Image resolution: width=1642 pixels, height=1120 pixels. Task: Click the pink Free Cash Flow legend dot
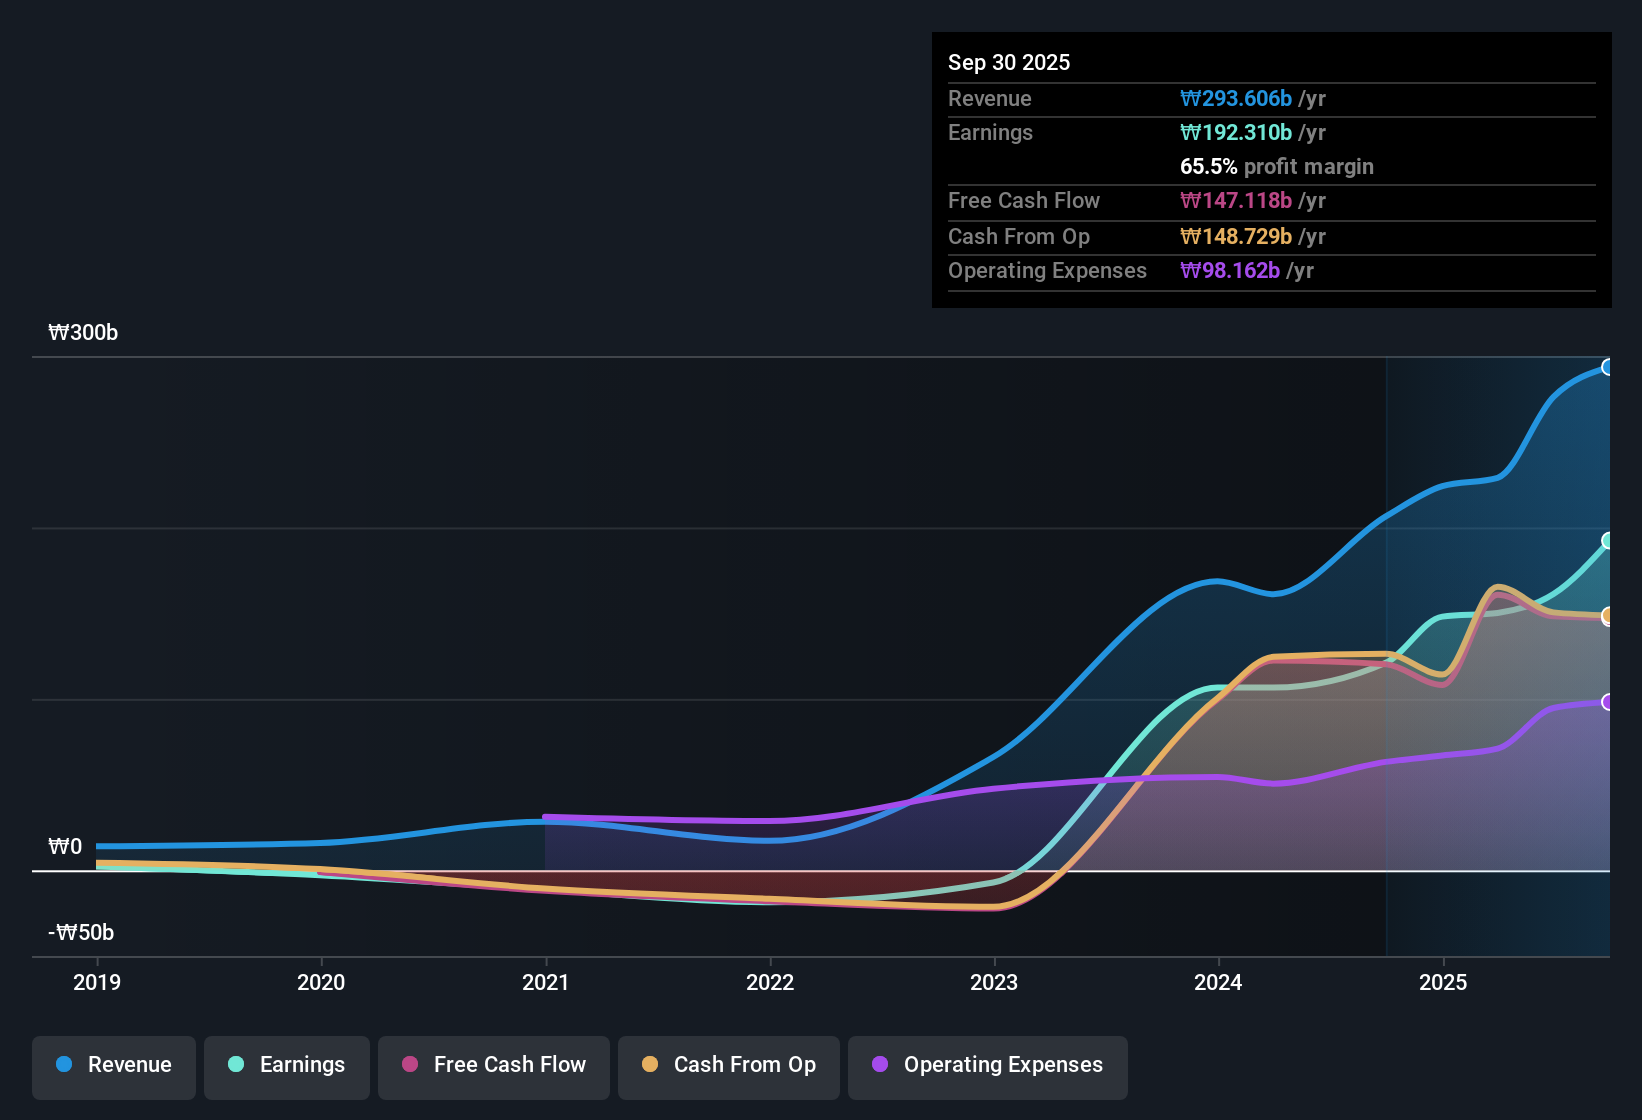409,1065
